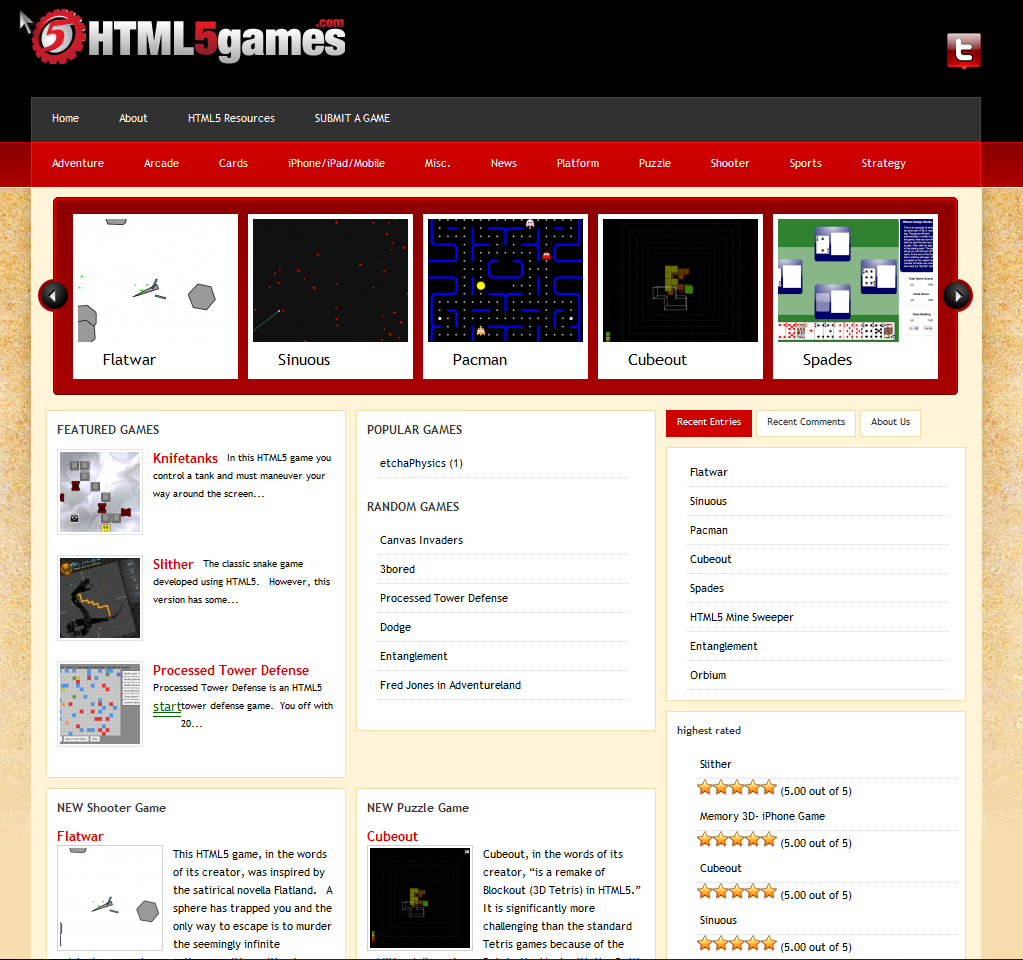The width and height of the screenshot is (1023, 960).
Task: Open Sinuous in Recent Entries list
Action: click(x=708, y=501)
